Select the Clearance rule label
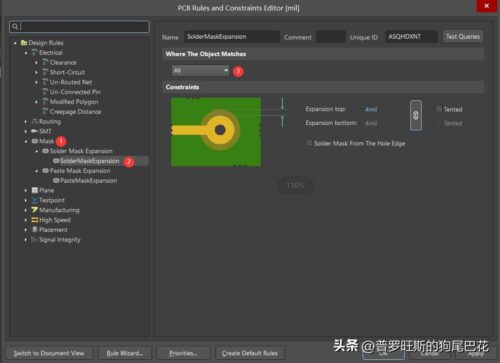This screenshot has height=363, width=500. (x=63, y=62)
